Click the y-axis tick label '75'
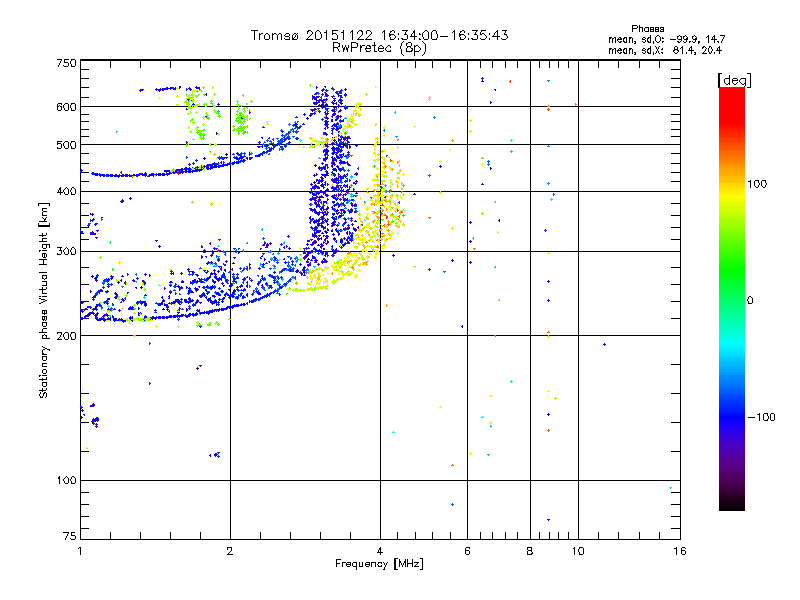Screen dimensions: 800x600 [70, 536]
